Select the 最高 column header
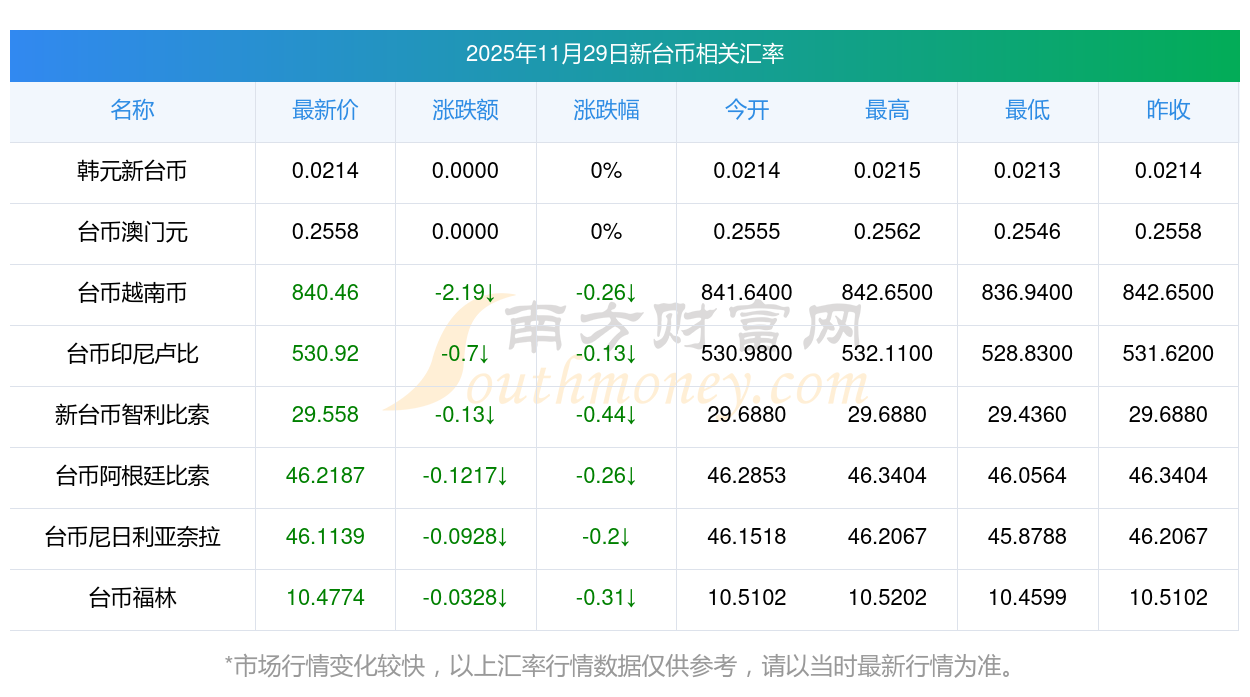 [x=887, y=110]
